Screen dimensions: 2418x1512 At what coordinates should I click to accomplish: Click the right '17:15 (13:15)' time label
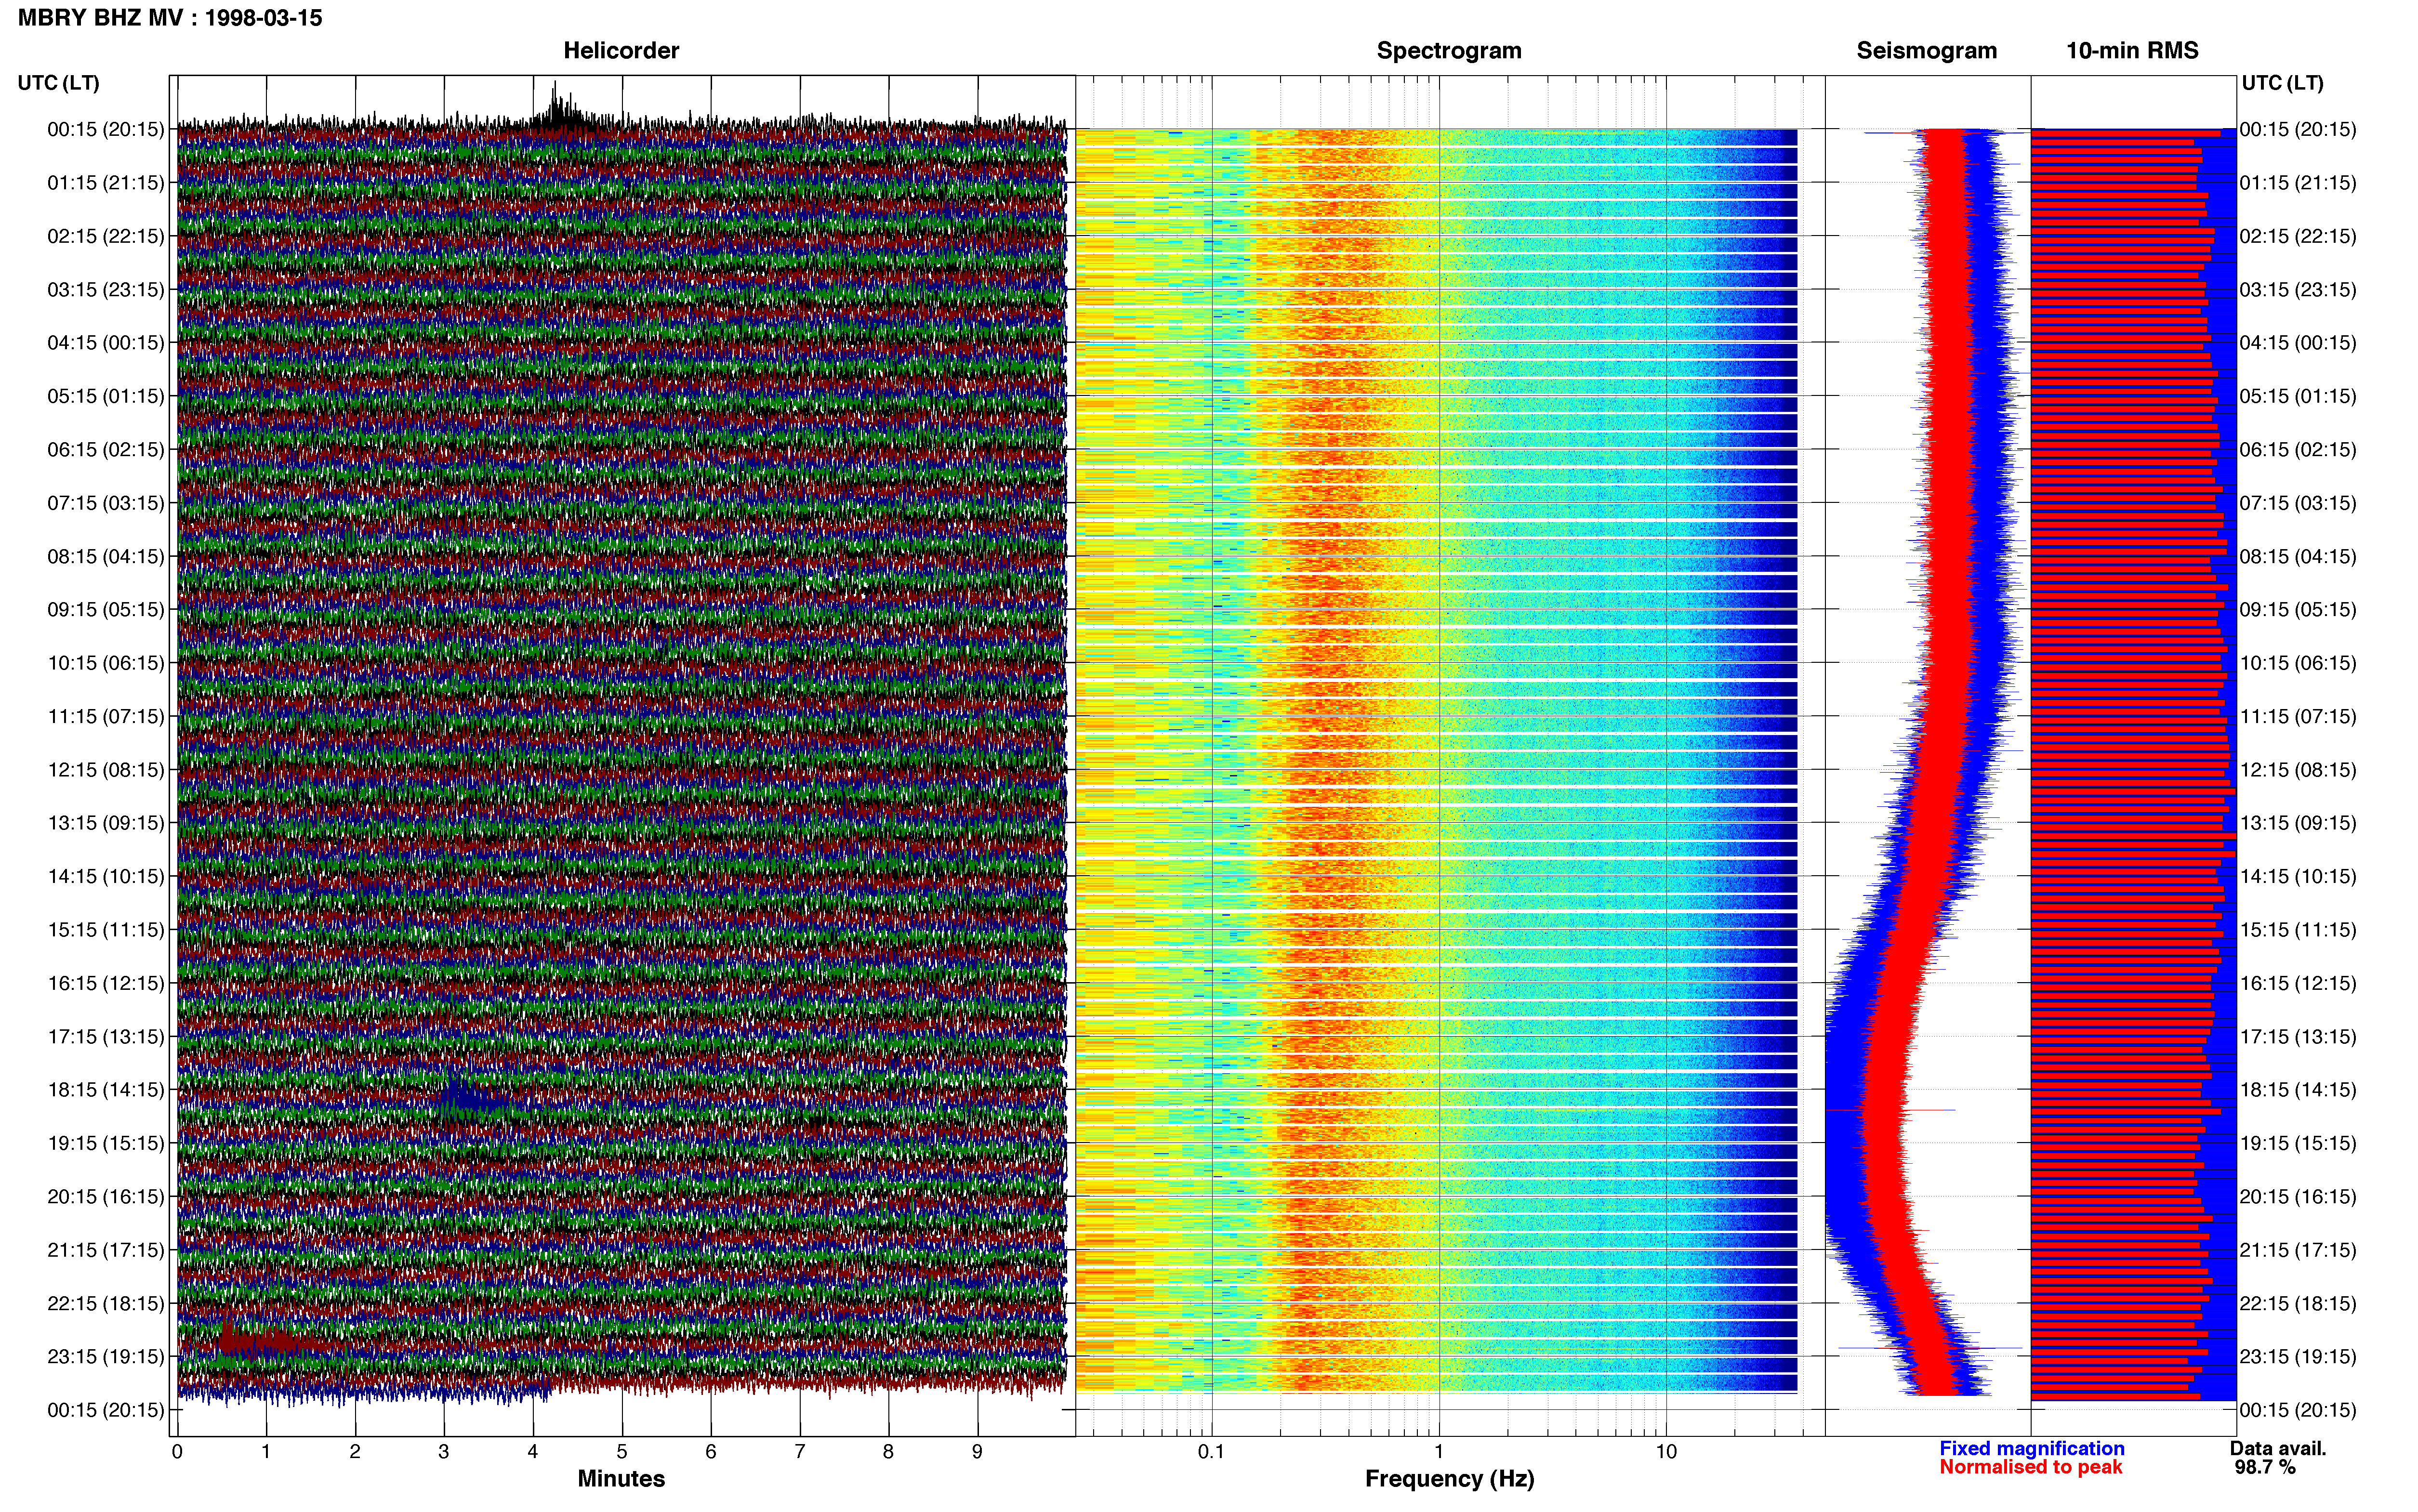2297,1037
